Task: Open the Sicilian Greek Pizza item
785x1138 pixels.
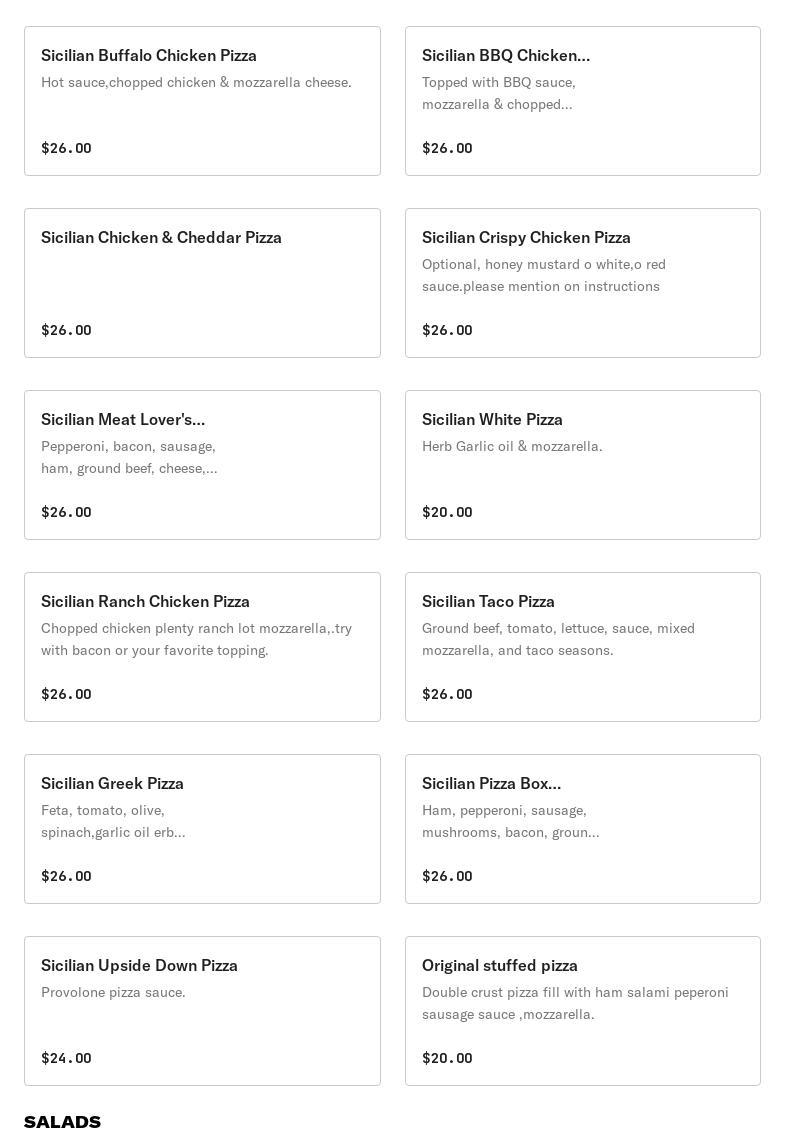Action: [x=202, y=830]
